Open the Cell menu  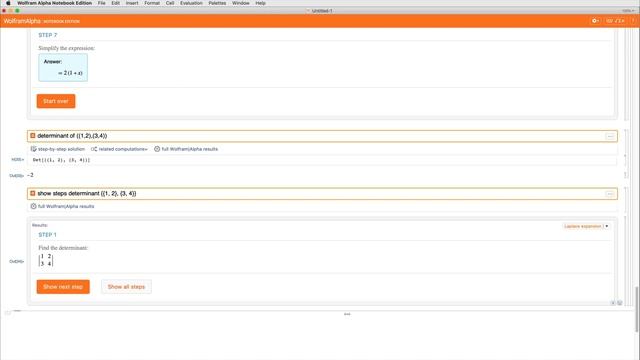coord(170,3)
